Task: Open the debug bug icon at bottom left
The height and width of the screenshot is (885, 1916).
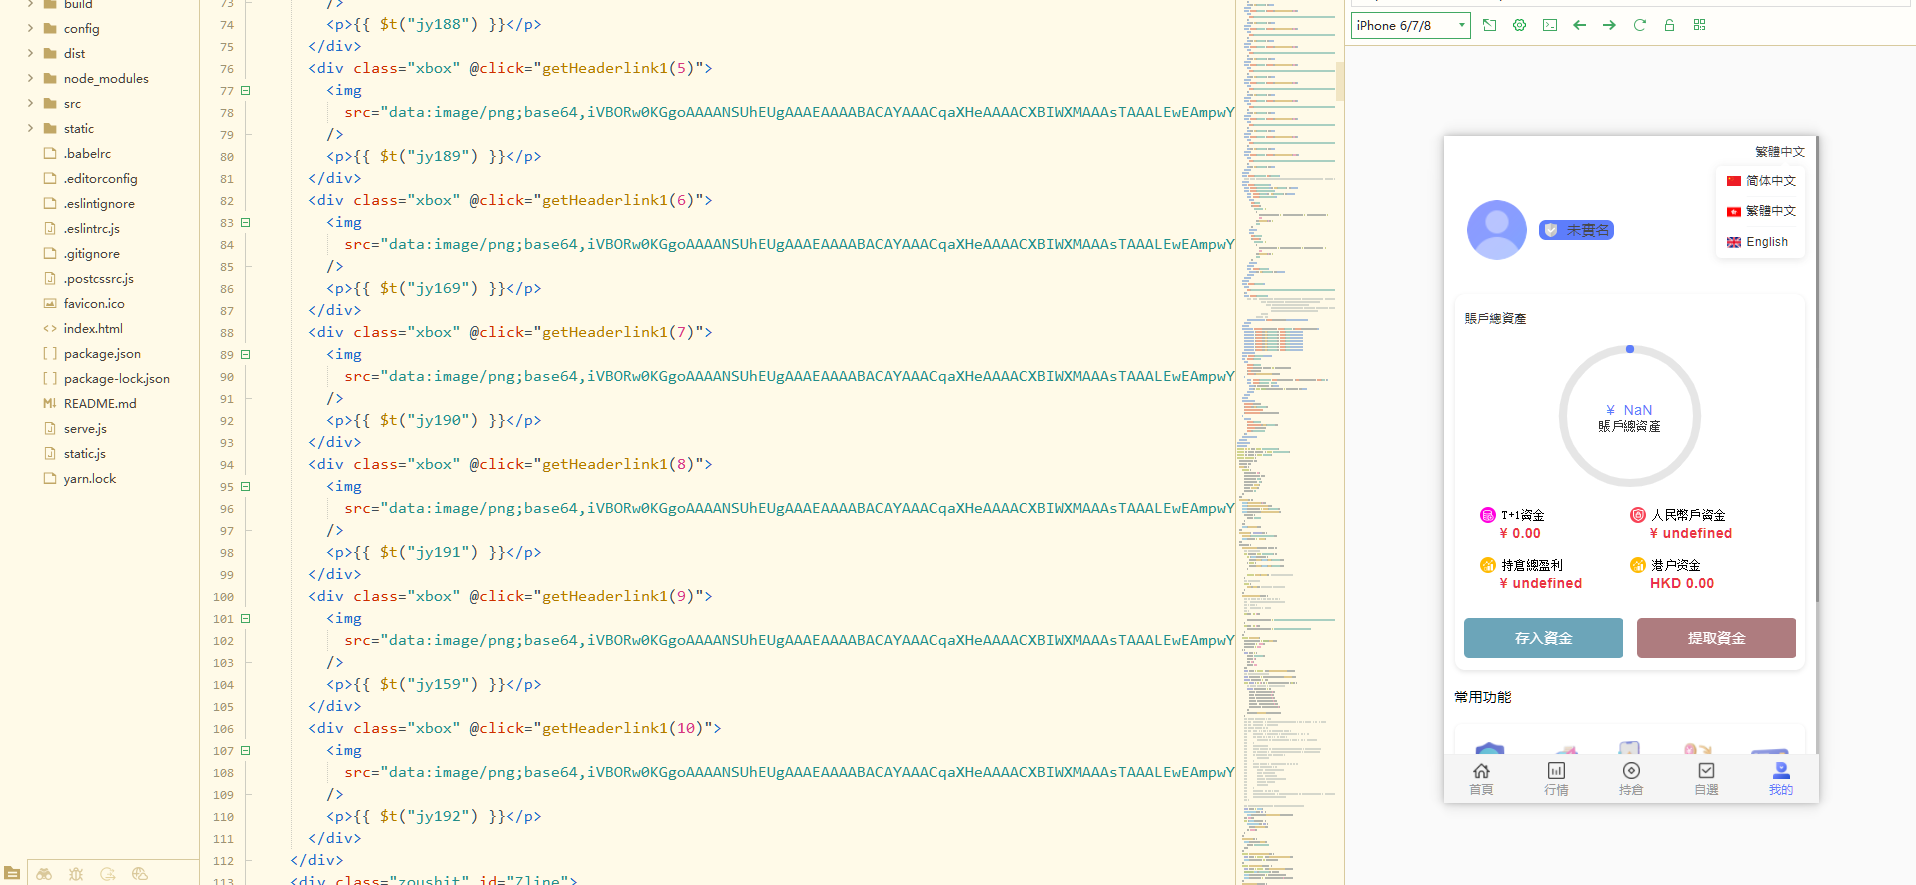Action: point(76,874)
